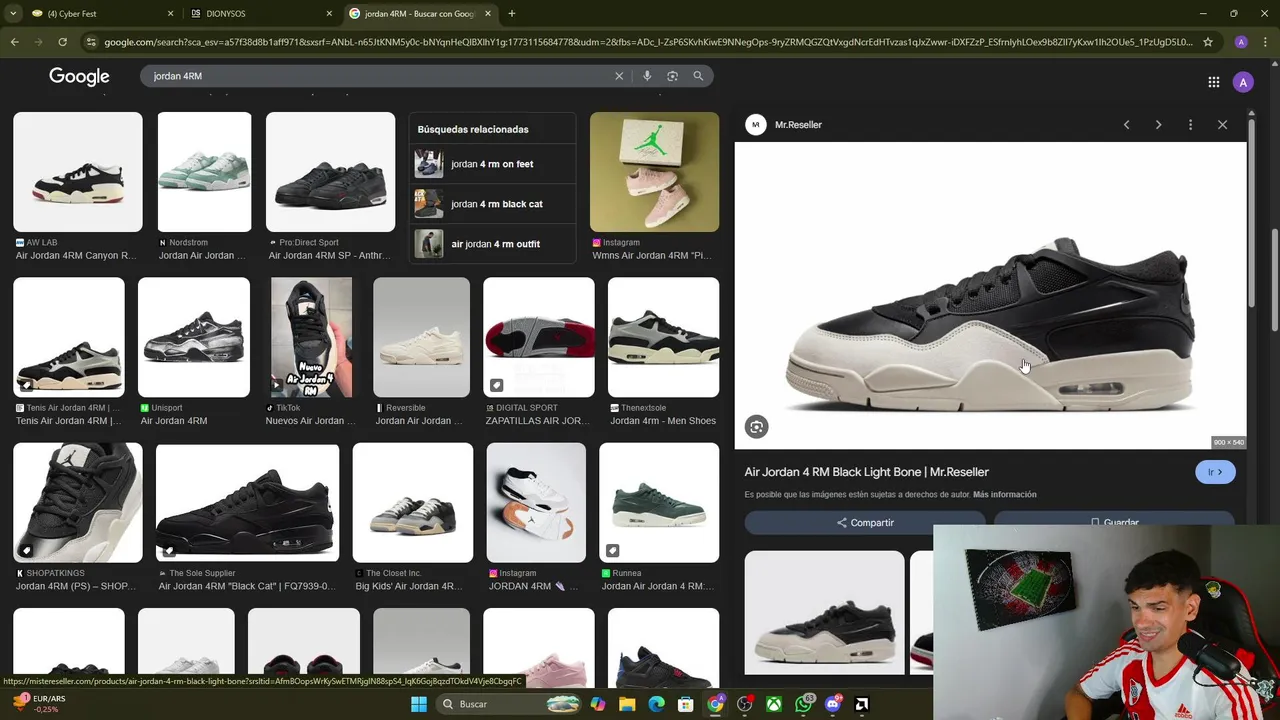The width and height of the screenshot is (1280, 720).
Task: Open preview panel more options menu
Action: click(x=1190, y=125)
